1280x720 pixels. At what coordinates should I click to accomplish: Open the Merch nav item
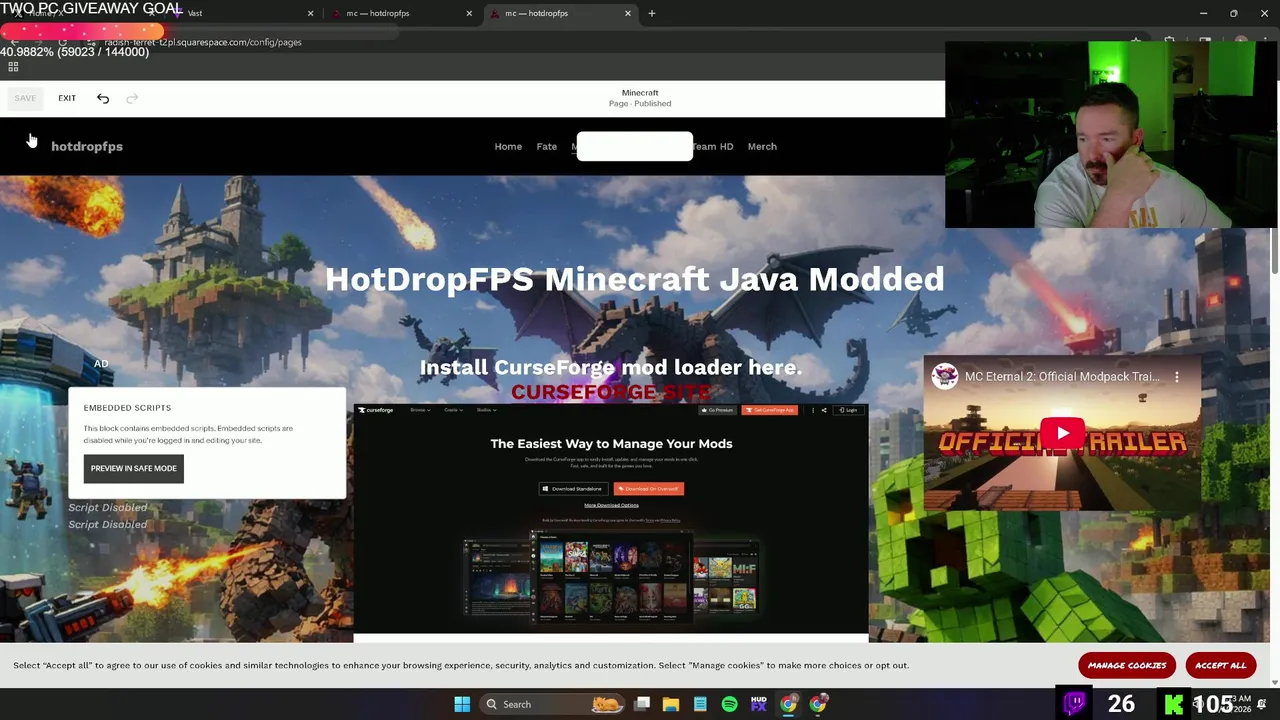pyautogui.click(x=762, y=146)
